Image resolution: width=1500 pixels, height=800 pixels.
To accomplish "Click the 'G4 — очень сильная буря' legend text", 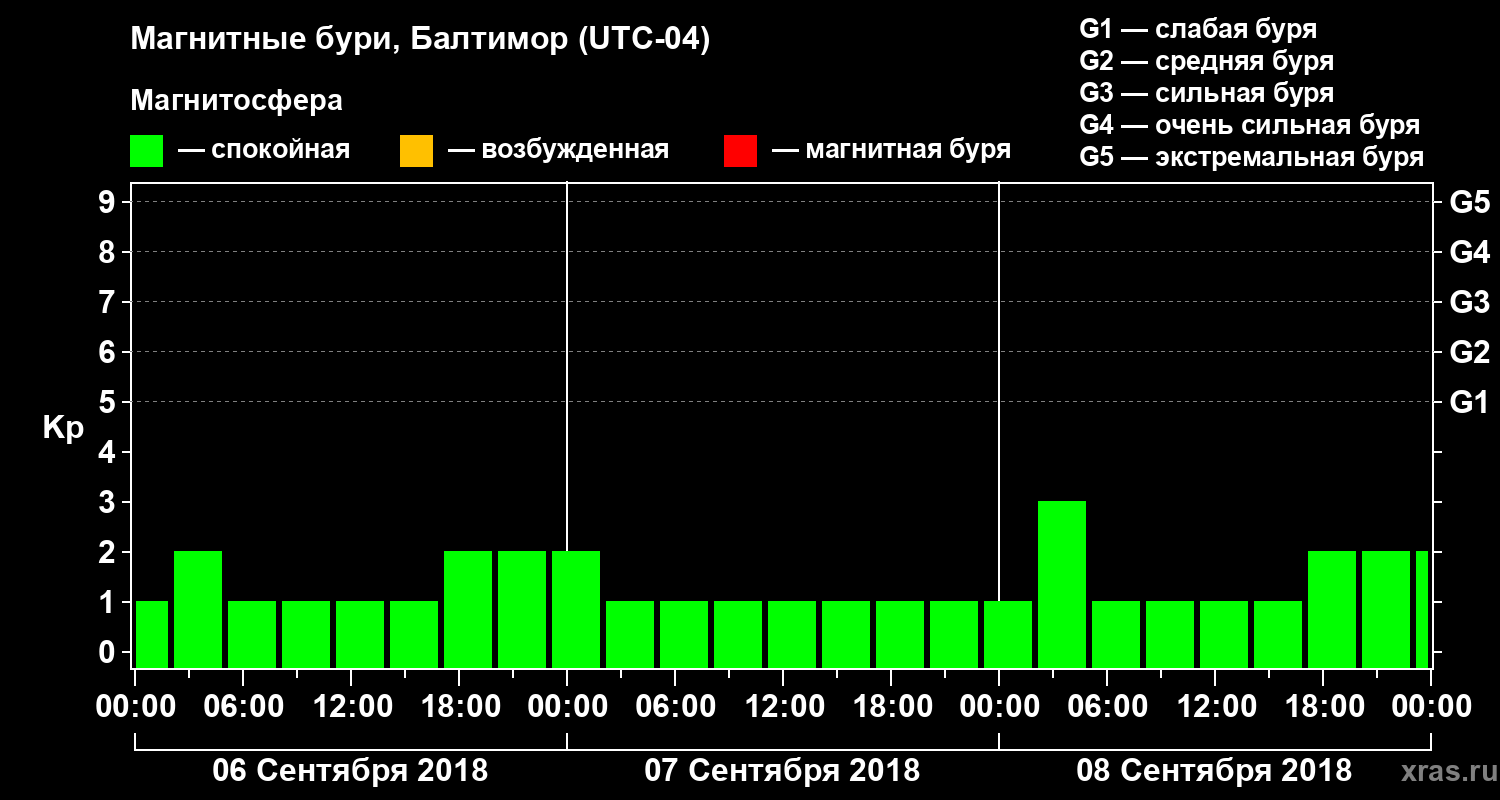I will 1250,125.
